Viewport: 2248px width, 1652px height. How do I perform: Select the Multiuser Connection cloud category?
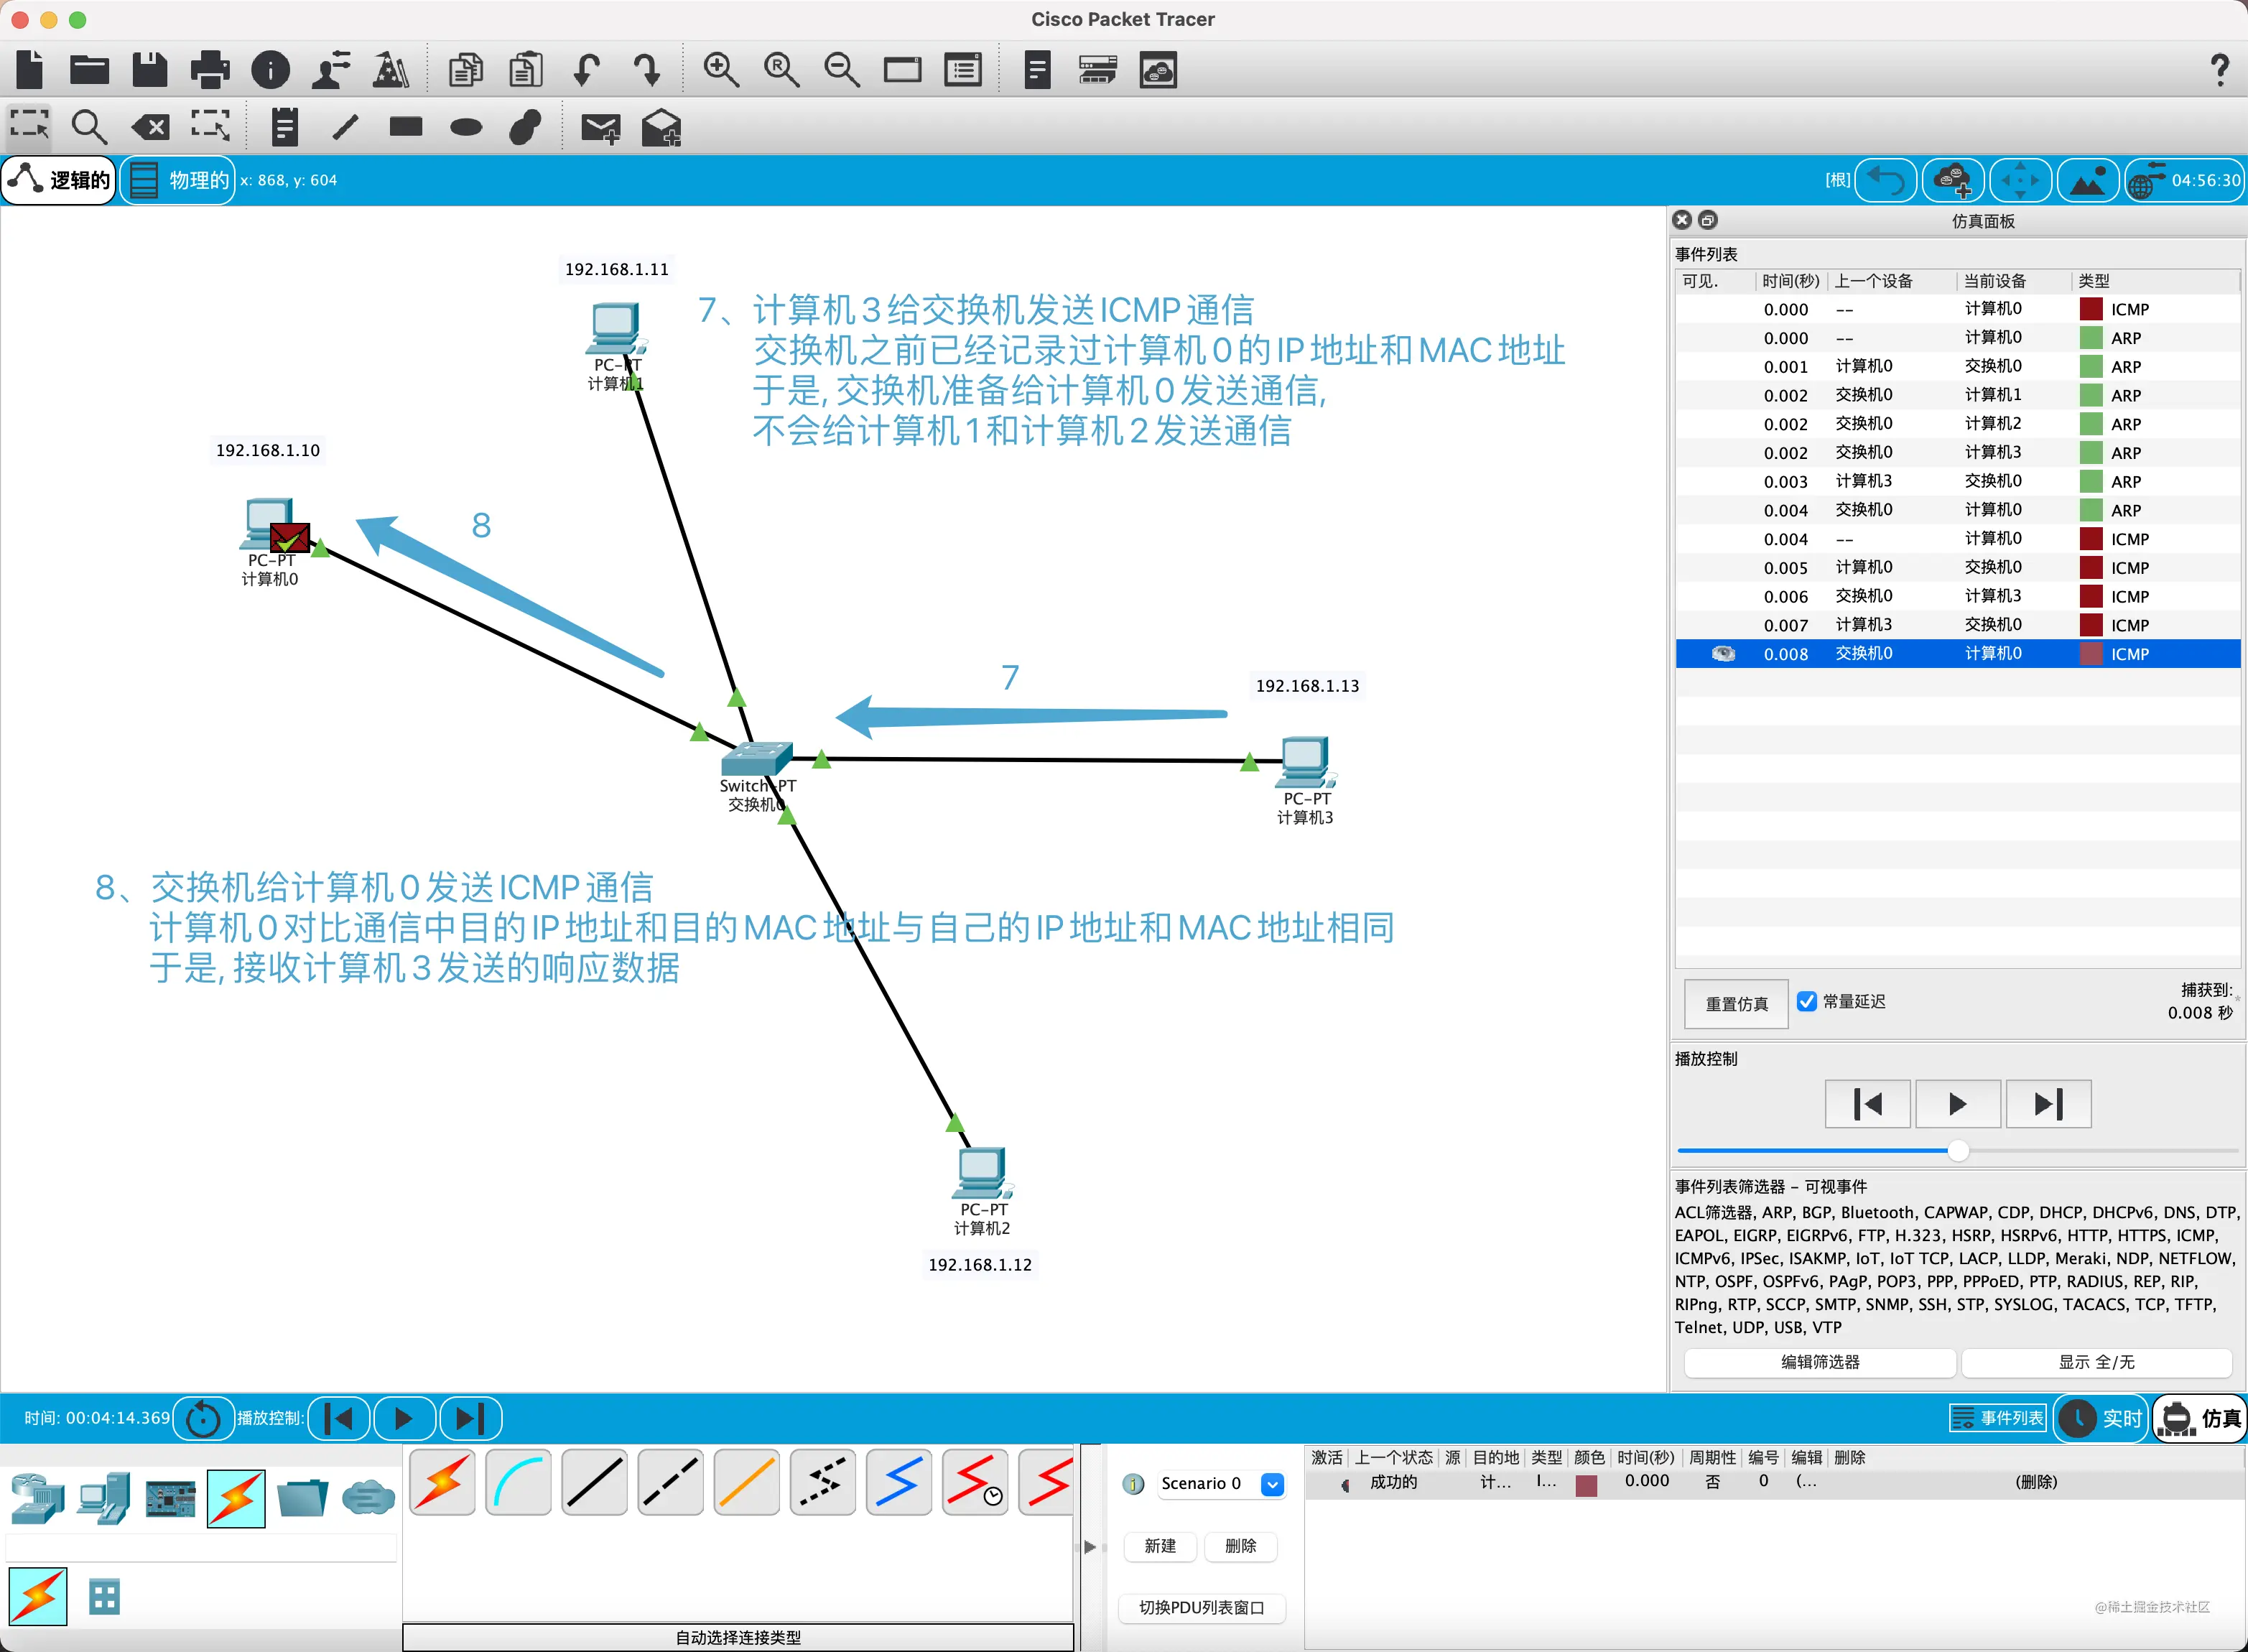[x=368, y=1497]
